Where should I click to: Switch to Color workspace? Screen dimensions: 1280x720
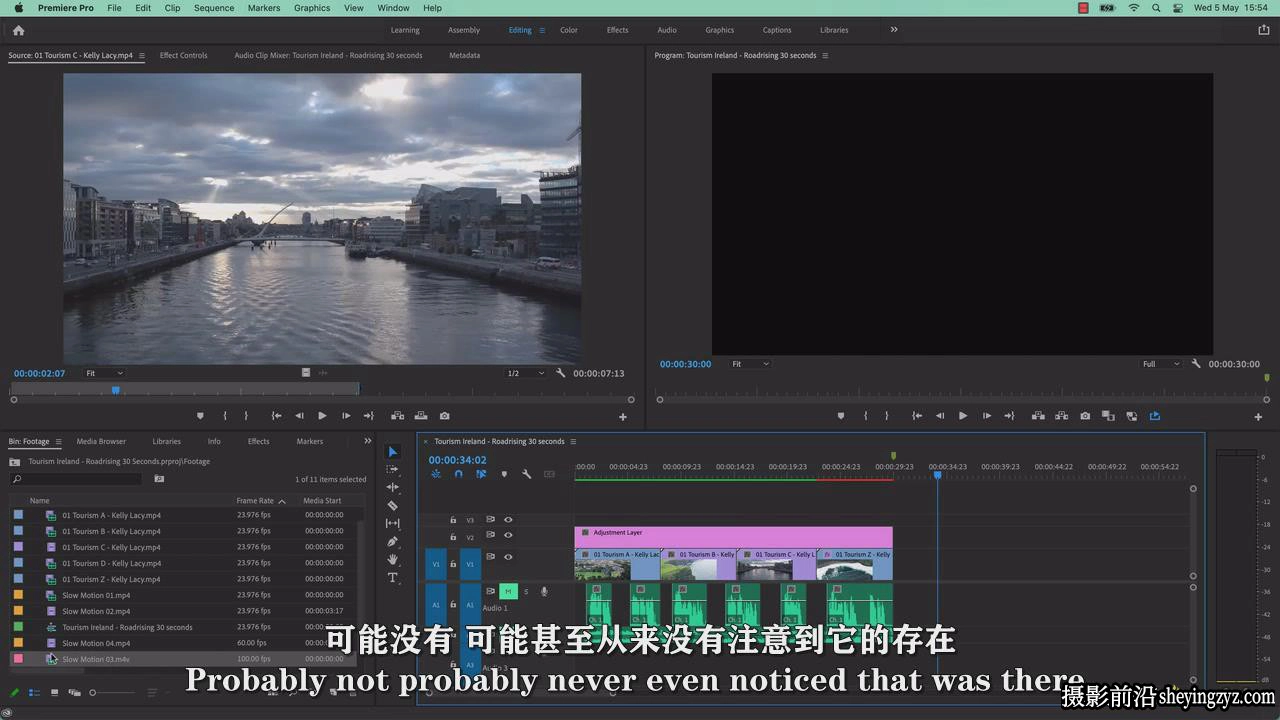tap(569, 30)
